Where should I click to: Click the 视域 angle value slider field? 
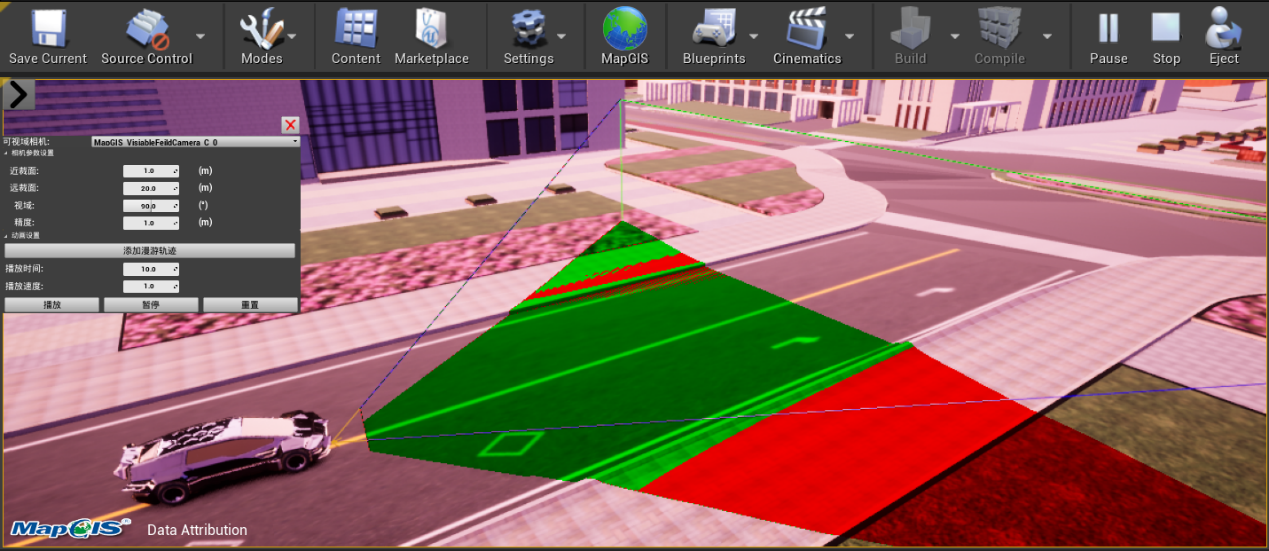click(x=150, y=205)
